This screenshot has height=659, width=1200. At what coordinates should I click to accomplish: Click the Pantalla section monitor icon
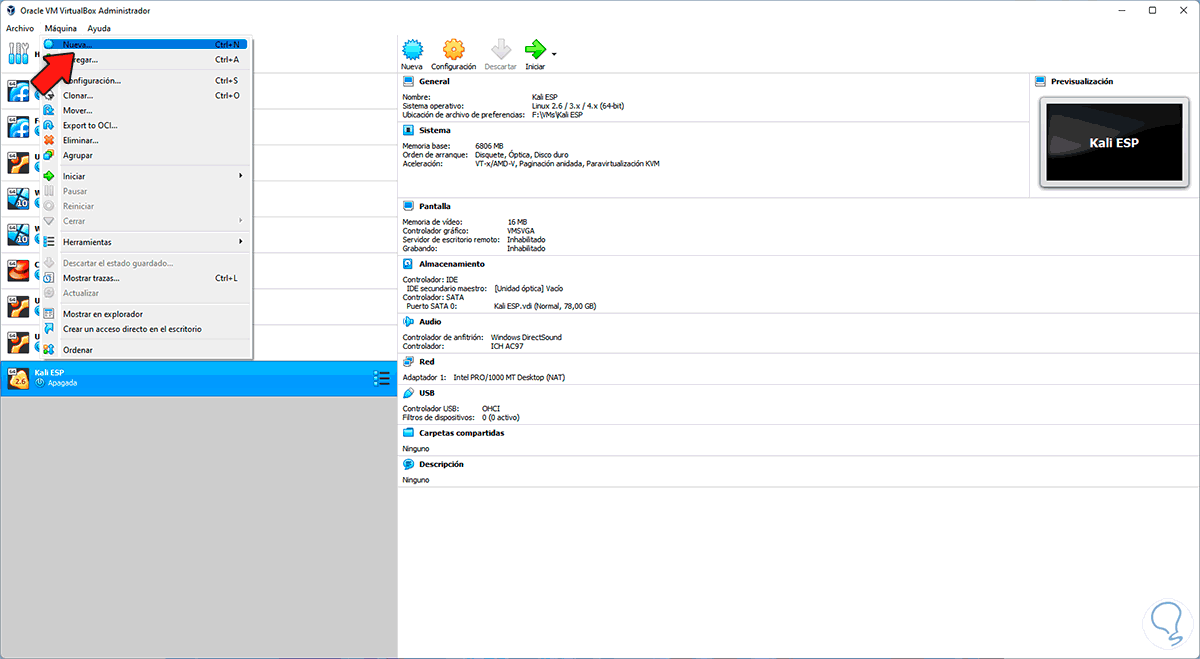pyautogui.click(x=408, y=206)
